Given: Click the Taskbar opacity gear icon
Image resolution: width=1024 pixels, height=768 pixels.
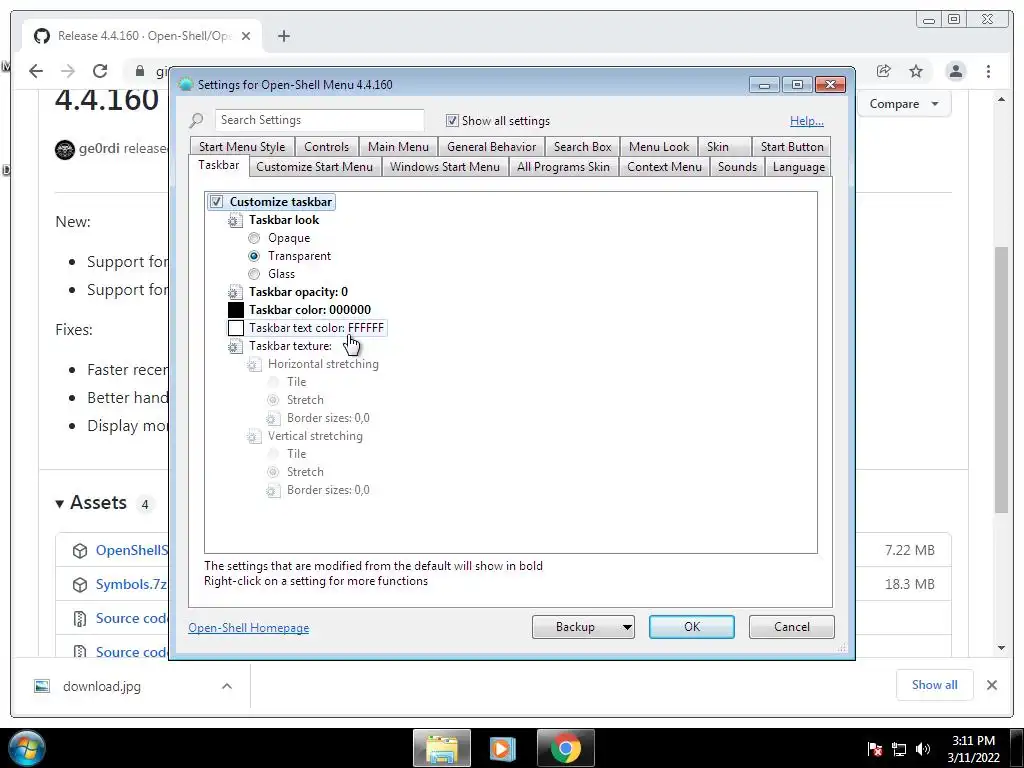Looking at the screenshot, I should point(235,293).
